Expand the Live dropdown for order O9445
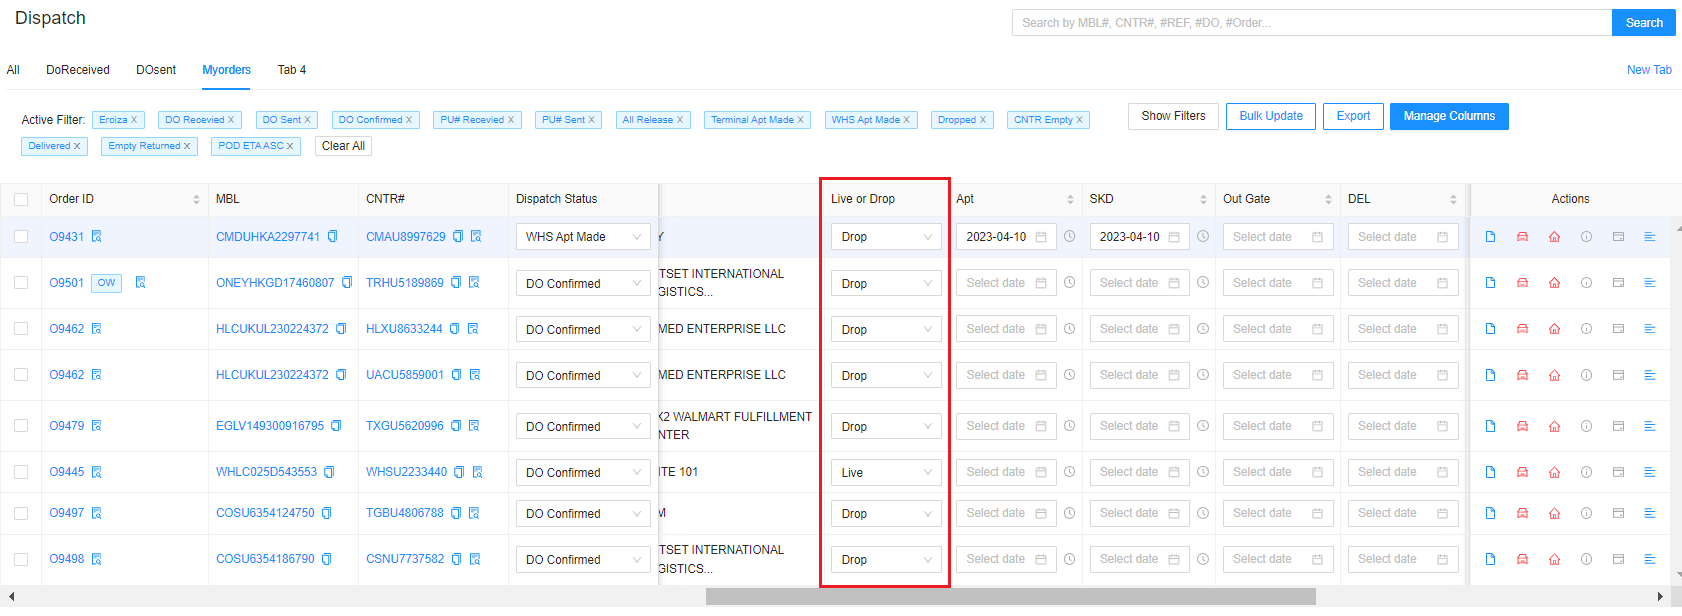Screen dimensions: 1682x616 point(885,473)
